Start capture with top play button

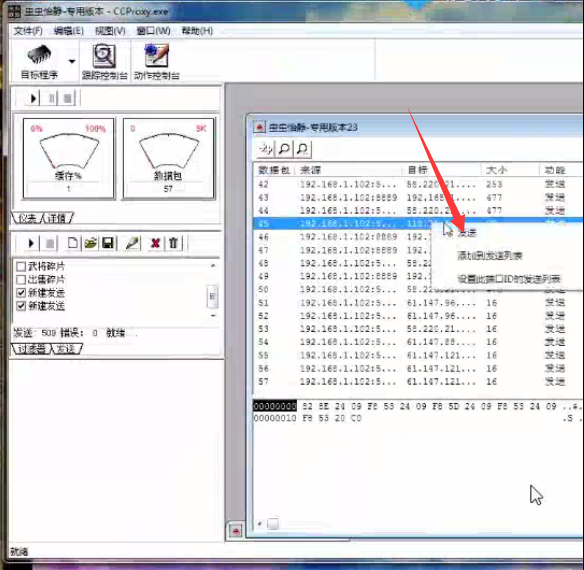tap(34, 98)
